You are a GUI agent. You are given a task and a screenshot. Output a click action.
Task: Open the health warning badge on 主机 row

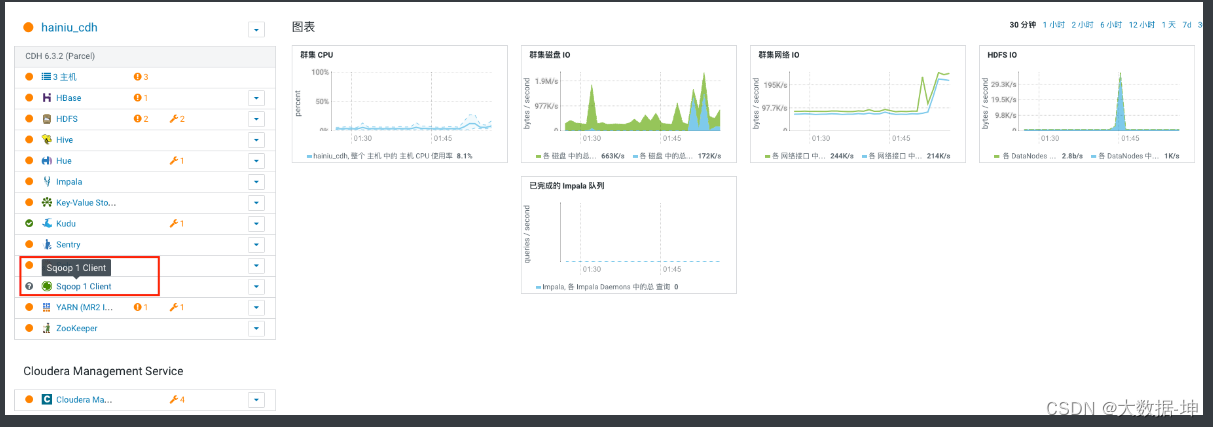[141, 77]
